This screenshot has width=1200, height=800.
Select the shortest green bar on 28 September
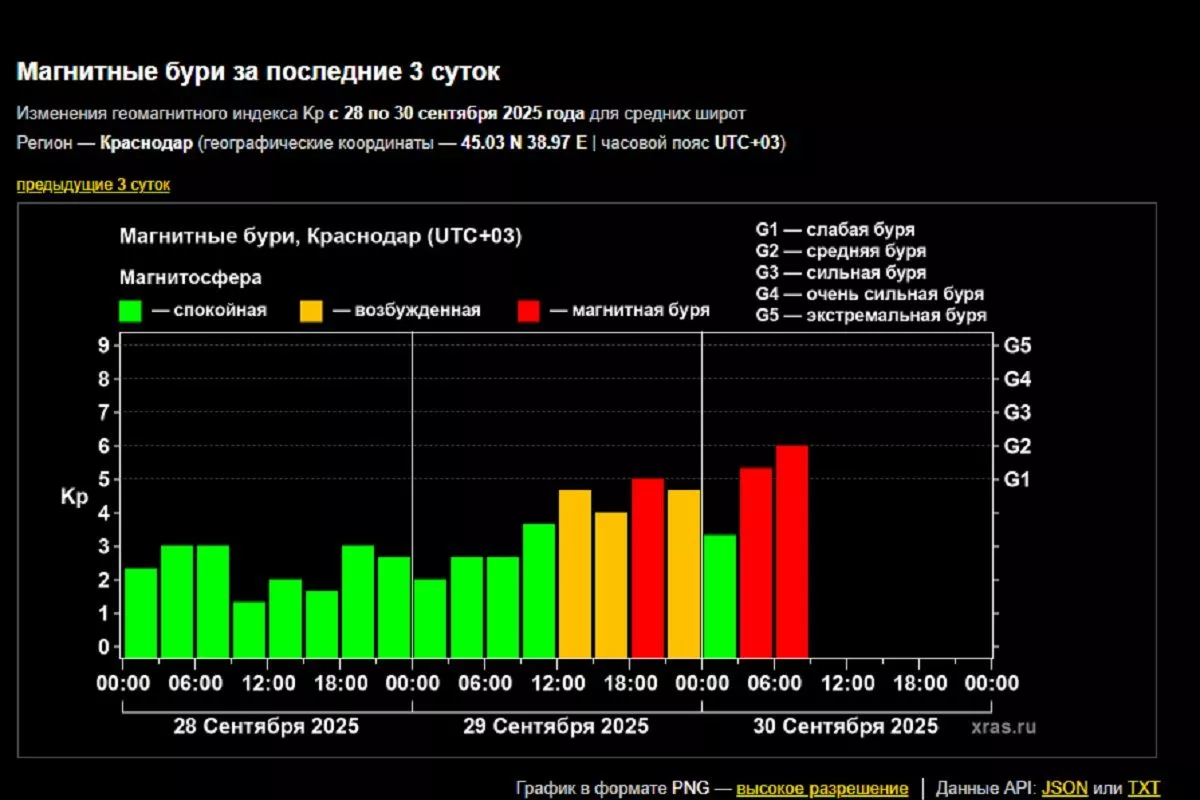[249, 628]
